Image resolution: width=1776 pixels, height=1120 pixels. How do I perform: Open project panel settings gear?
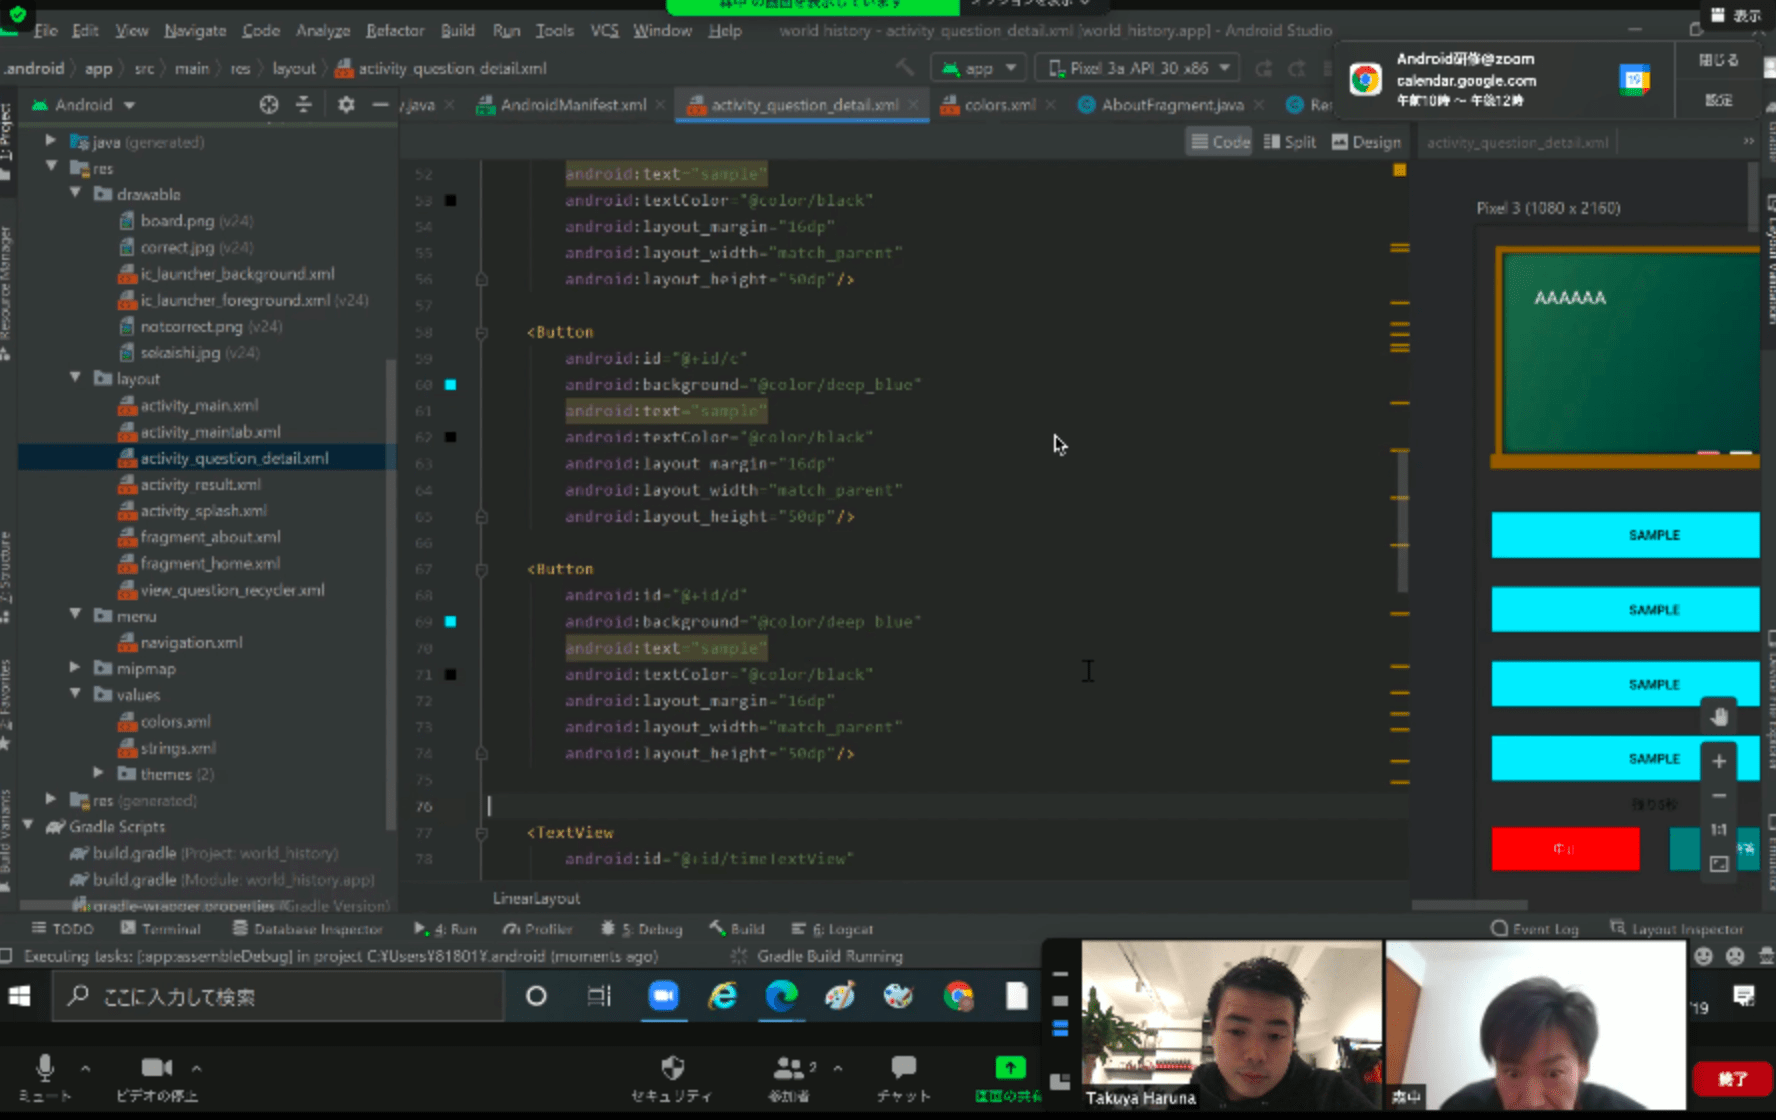tap(346, 105)
